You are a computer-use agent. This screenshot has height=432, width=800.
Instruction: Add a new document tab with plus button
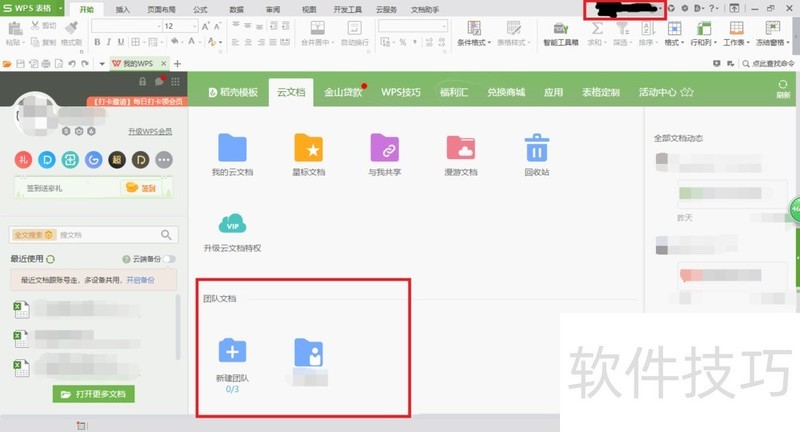tap(177, 64)
